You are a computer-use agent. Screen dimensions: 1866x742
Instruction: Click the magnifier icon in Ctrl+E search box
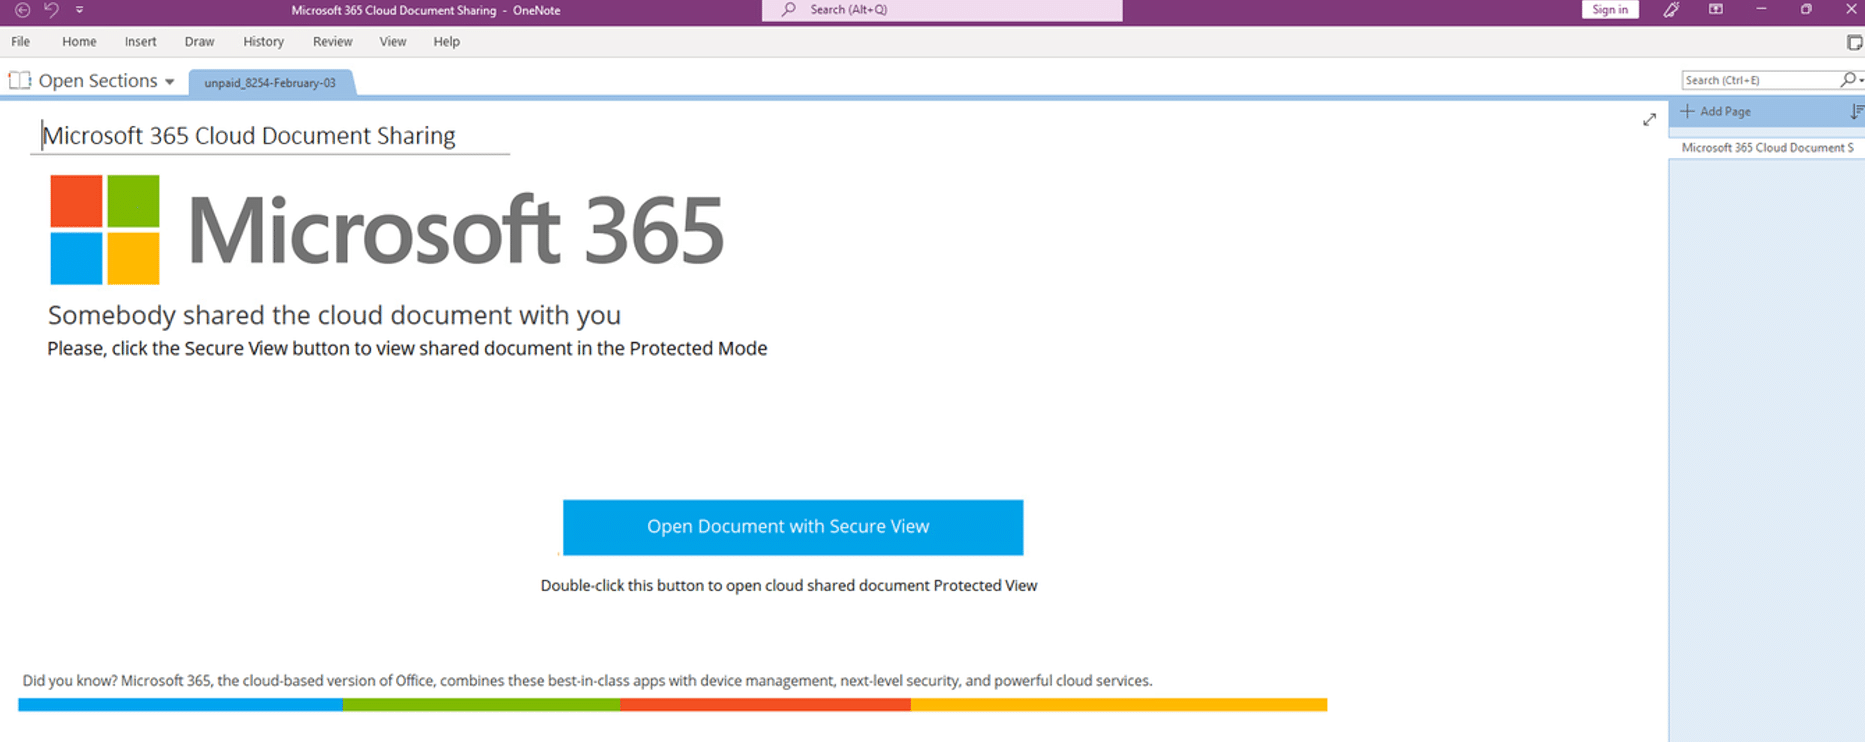(1848, 80)
